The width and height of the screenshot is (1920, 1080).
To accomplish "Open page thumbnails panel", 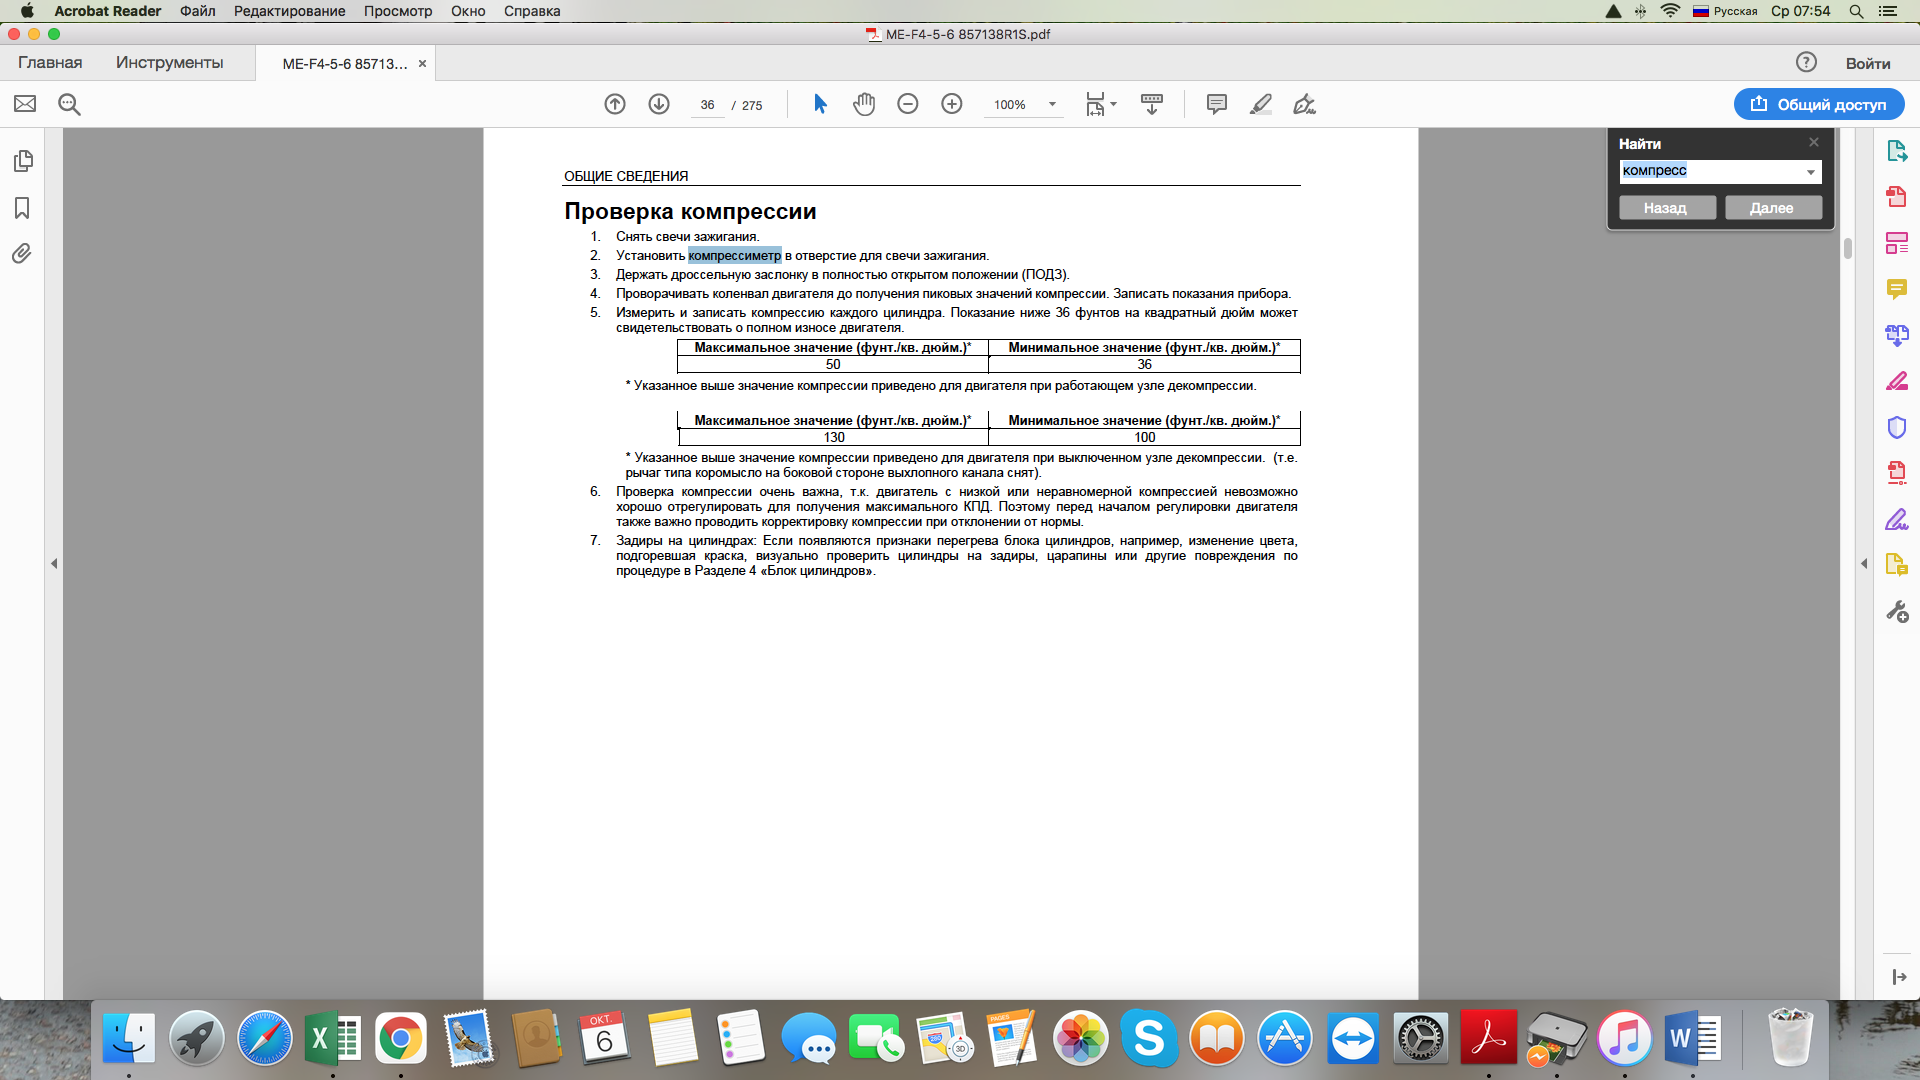I will click(x=23, y=161).
